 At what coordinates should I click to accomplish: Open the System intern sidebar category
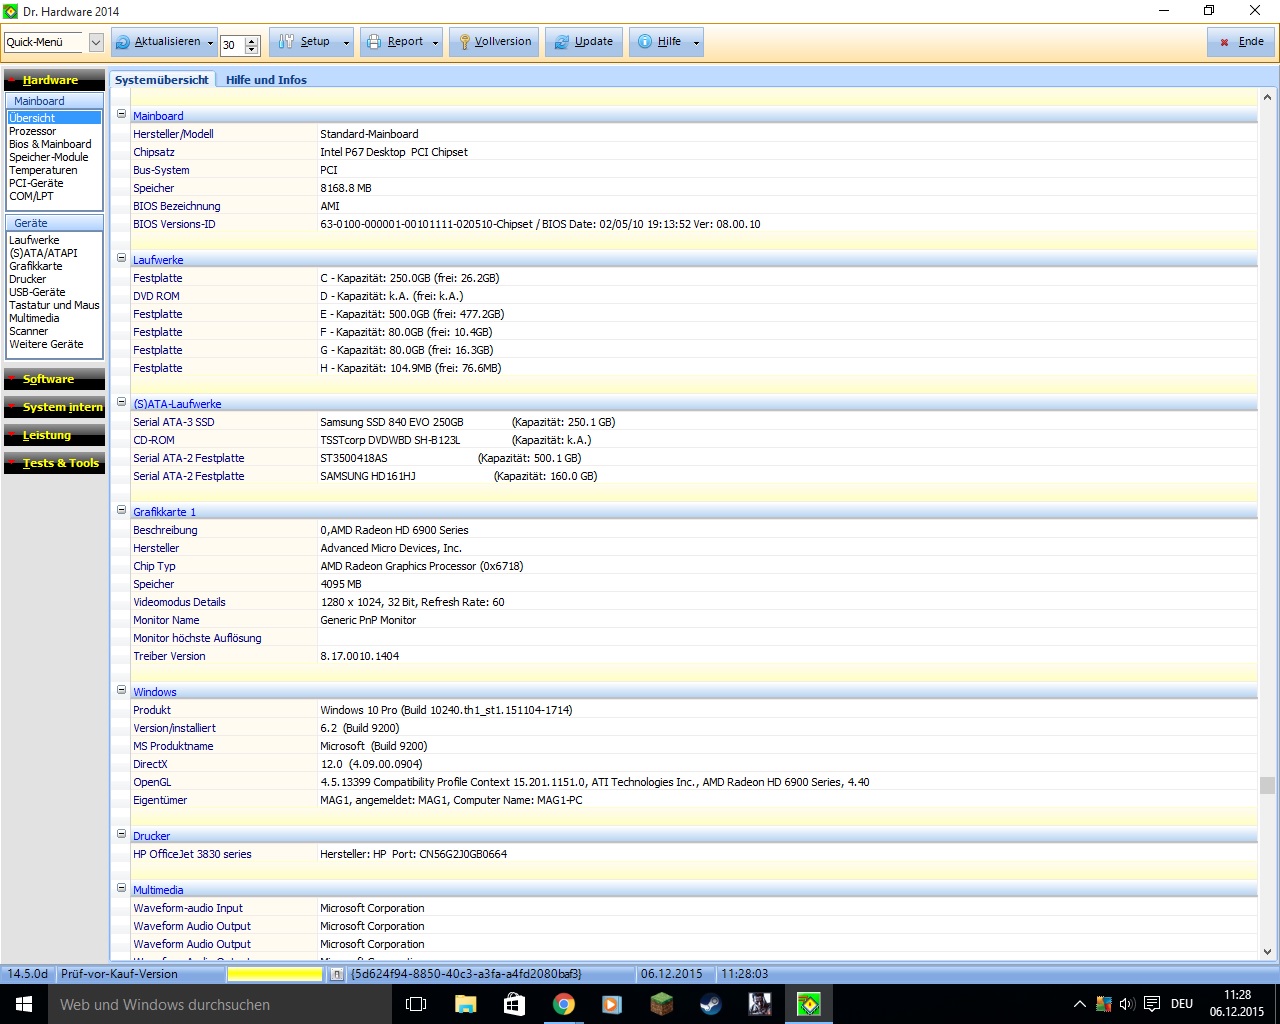pyautogui.click(x=54, y=407)
